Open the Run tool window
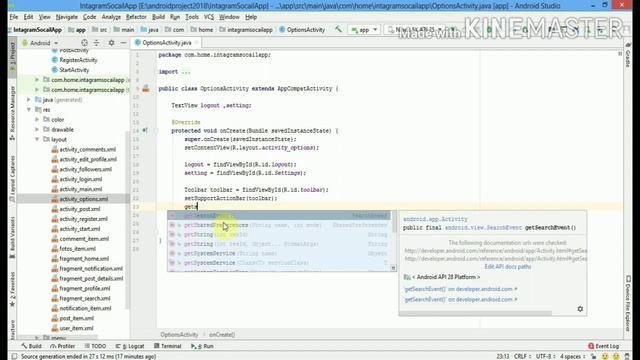The image size is (640, 360). (x=202, y=346)
